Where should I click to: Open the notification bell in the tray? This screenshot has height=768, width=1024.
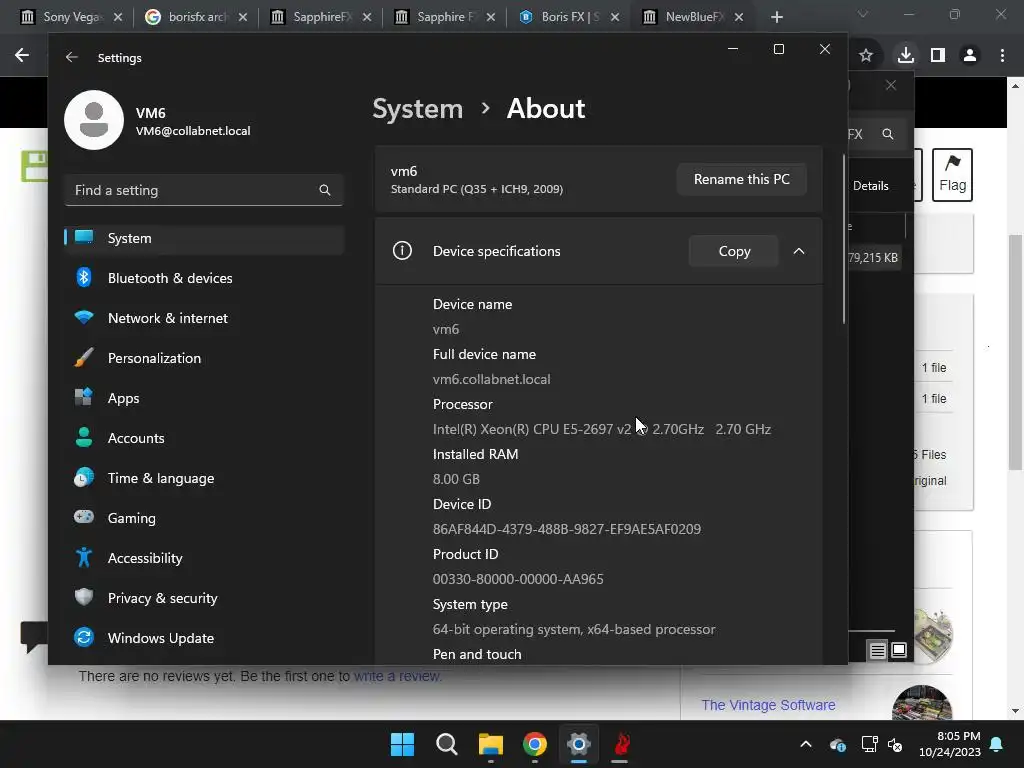point(997,744)
